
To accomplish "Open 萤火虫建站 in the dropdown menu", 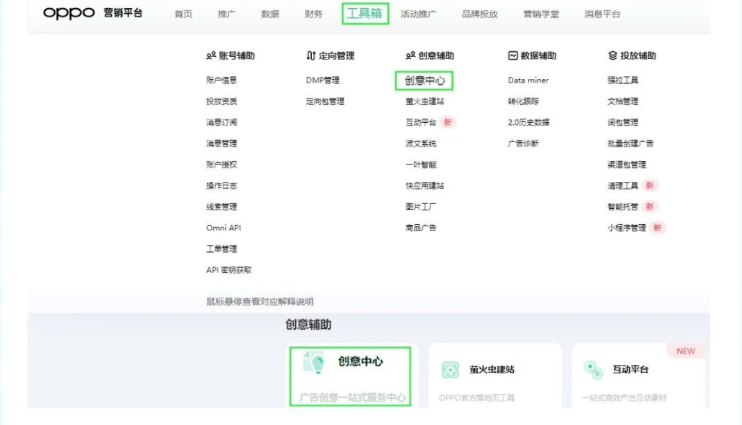I will click(424, 101).
